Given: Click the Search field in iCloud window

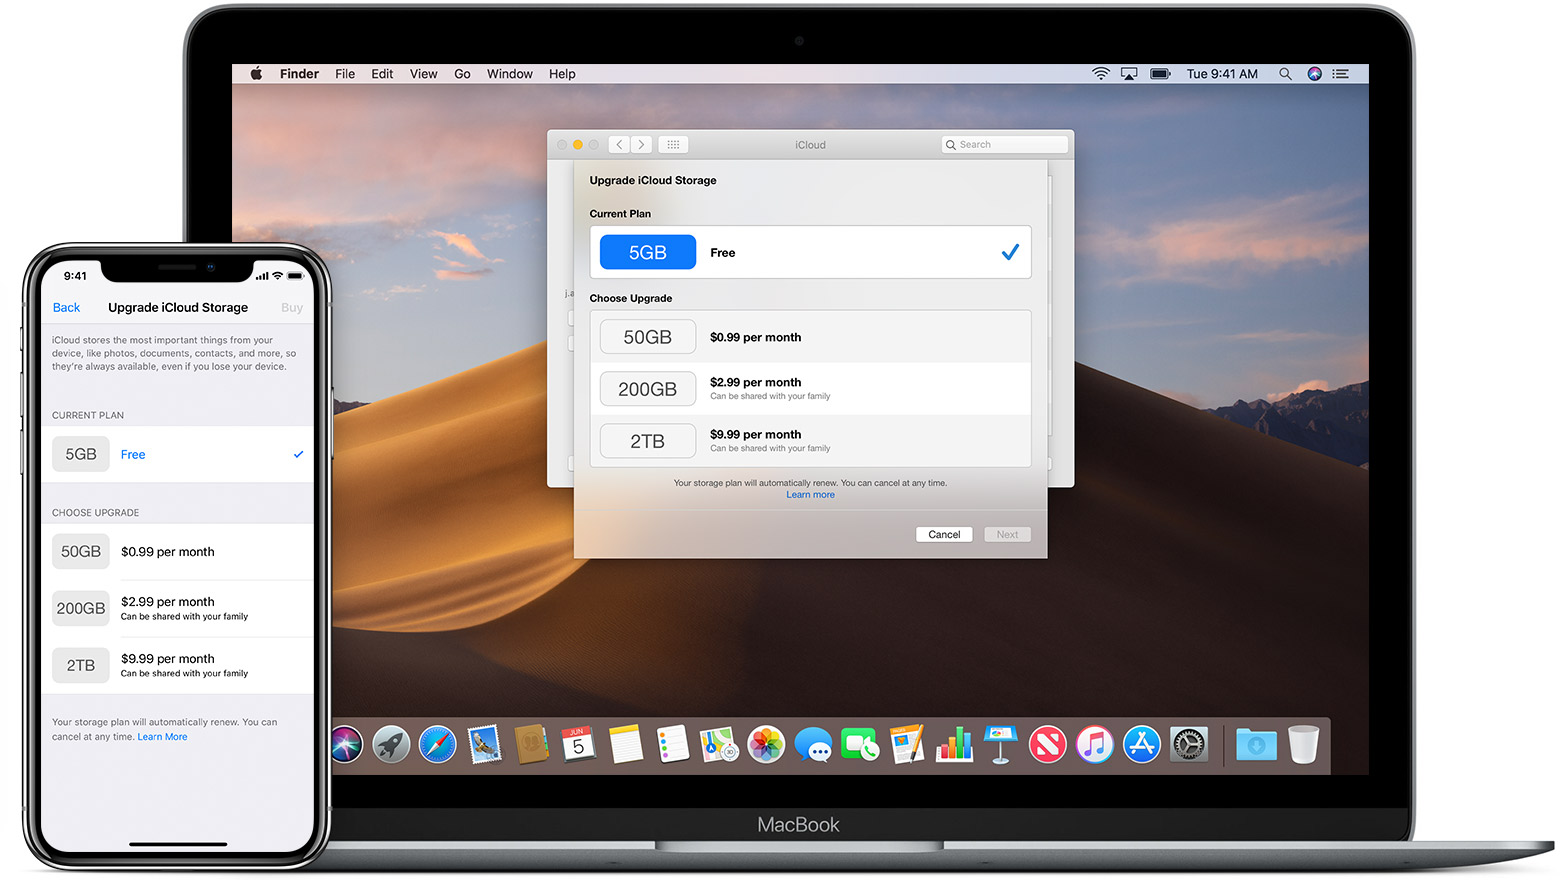Looking at the screenshot, I should coord(1005,145).
